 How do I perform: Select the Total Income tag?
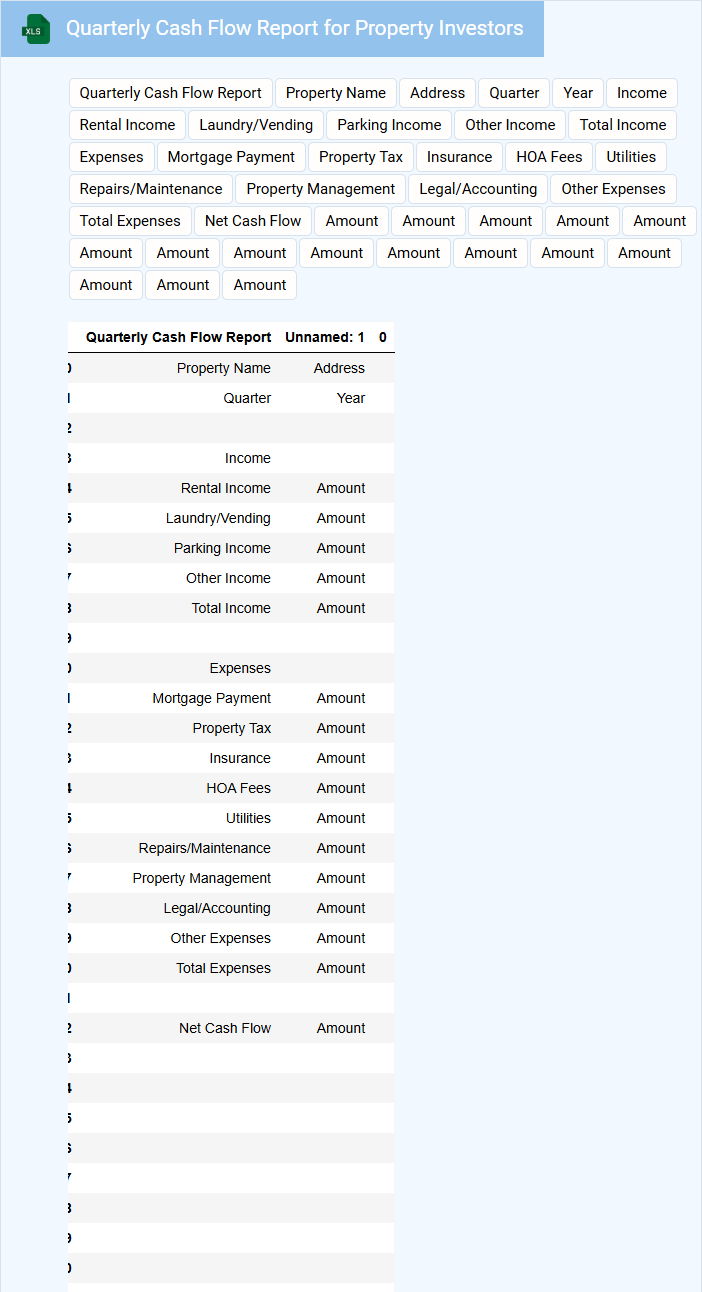click(x=623, y=125)
